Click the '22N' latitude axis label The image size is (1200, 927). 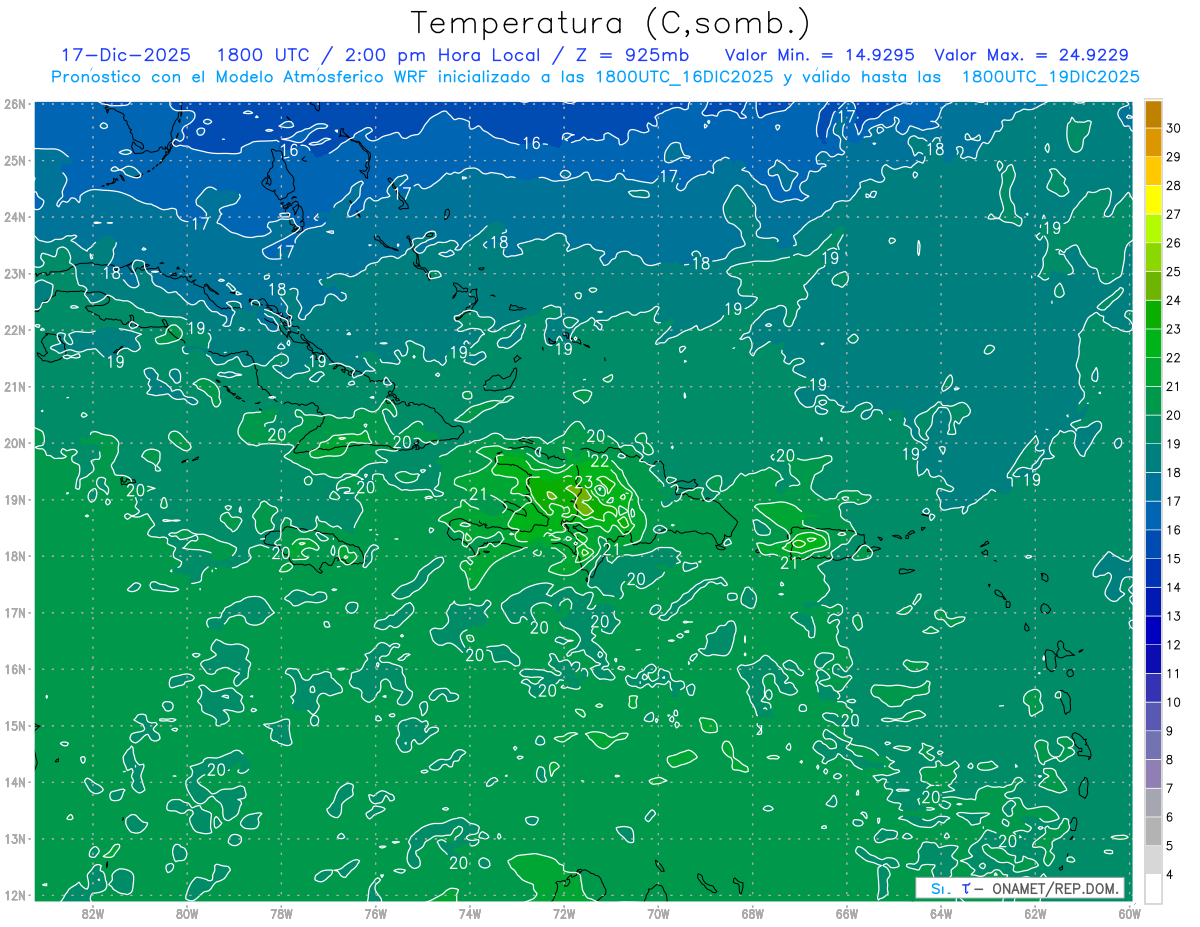pyautogui.click(x=15, y=330)
